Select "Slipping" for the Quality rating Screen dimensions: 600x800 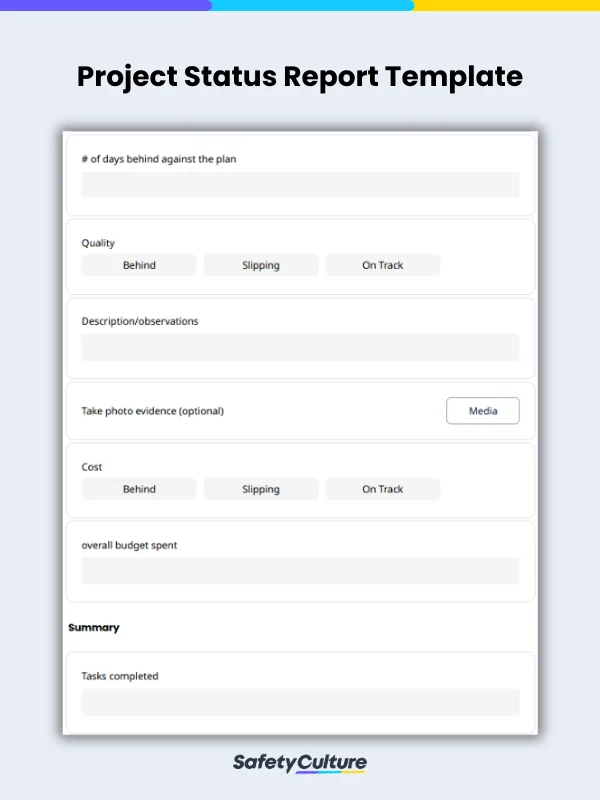click(260, 265)
